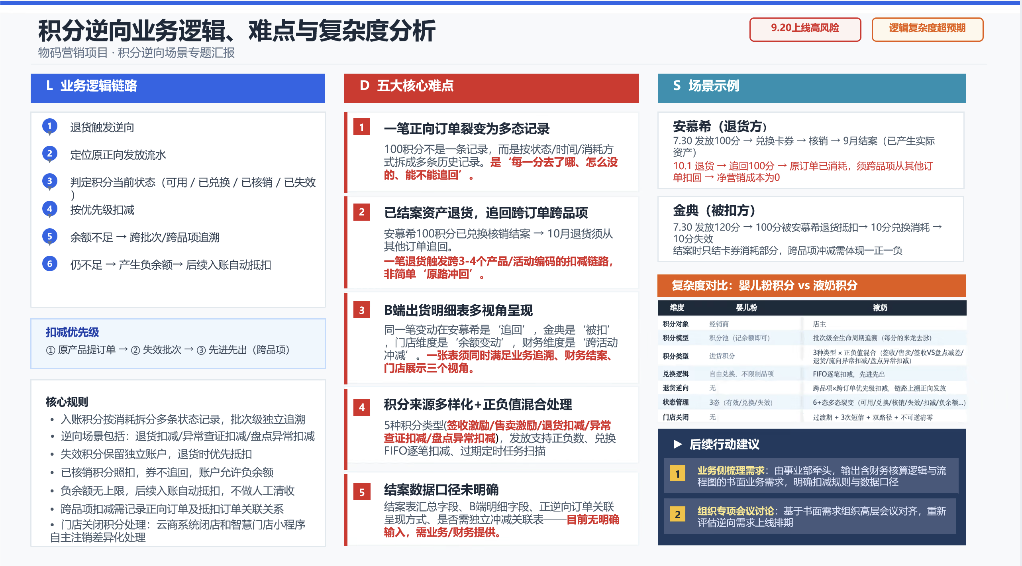Click the 金典（被扣方） card title

pos(714,211)
